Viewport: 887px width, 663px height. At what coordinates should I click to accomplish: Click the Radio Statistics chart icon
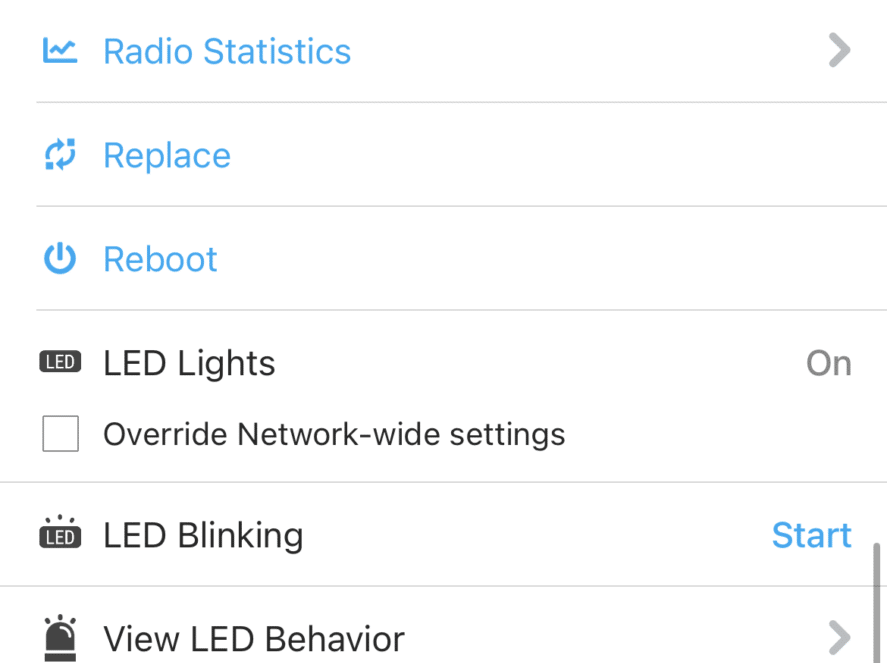pyautogui.click(x=60, y=51)
